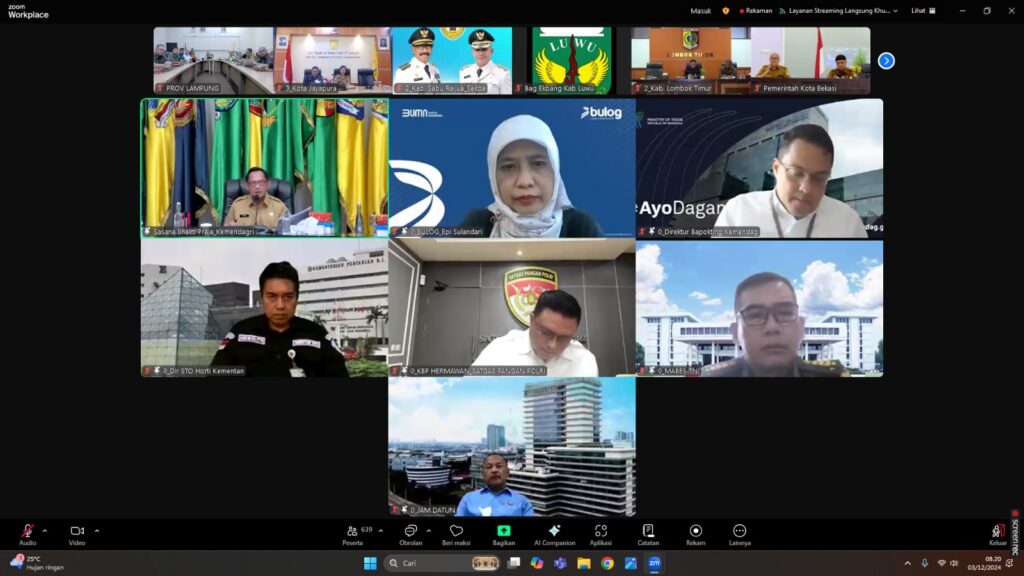Show next participants with the blue arrow
The height and width of the screenshot is (576, 1024).
[x=886, y=61]
